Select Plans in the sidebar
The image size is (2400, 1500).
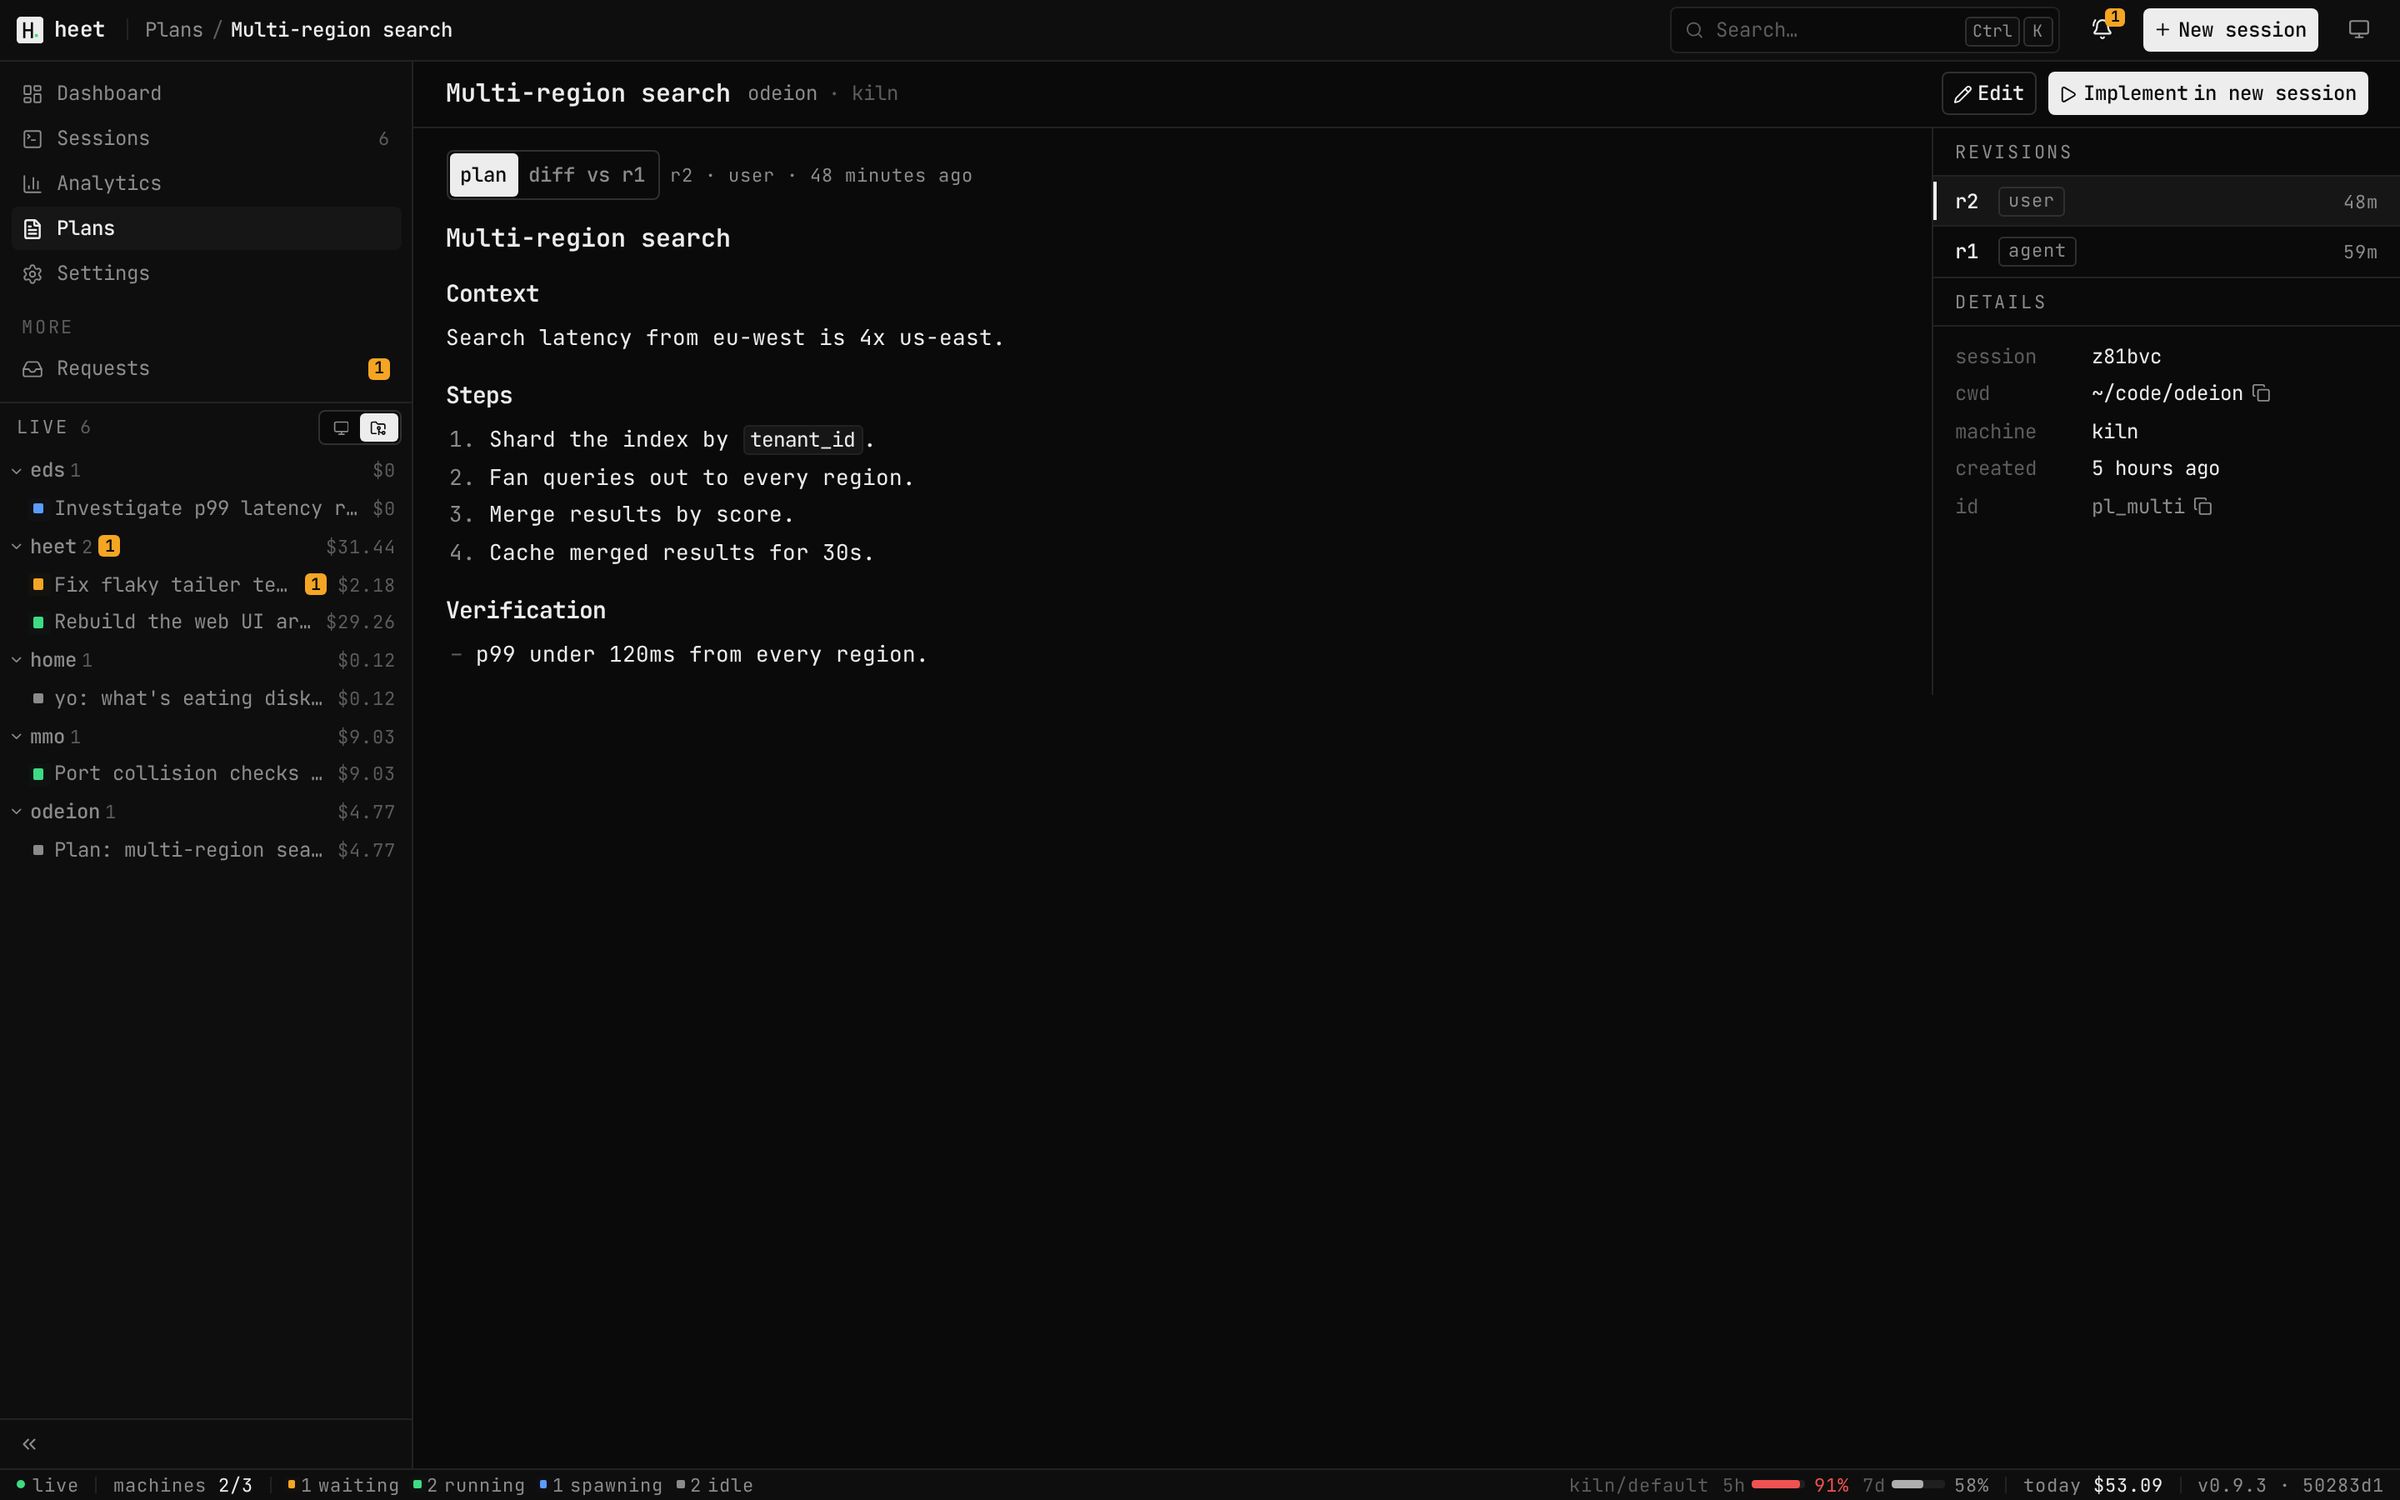206,228
